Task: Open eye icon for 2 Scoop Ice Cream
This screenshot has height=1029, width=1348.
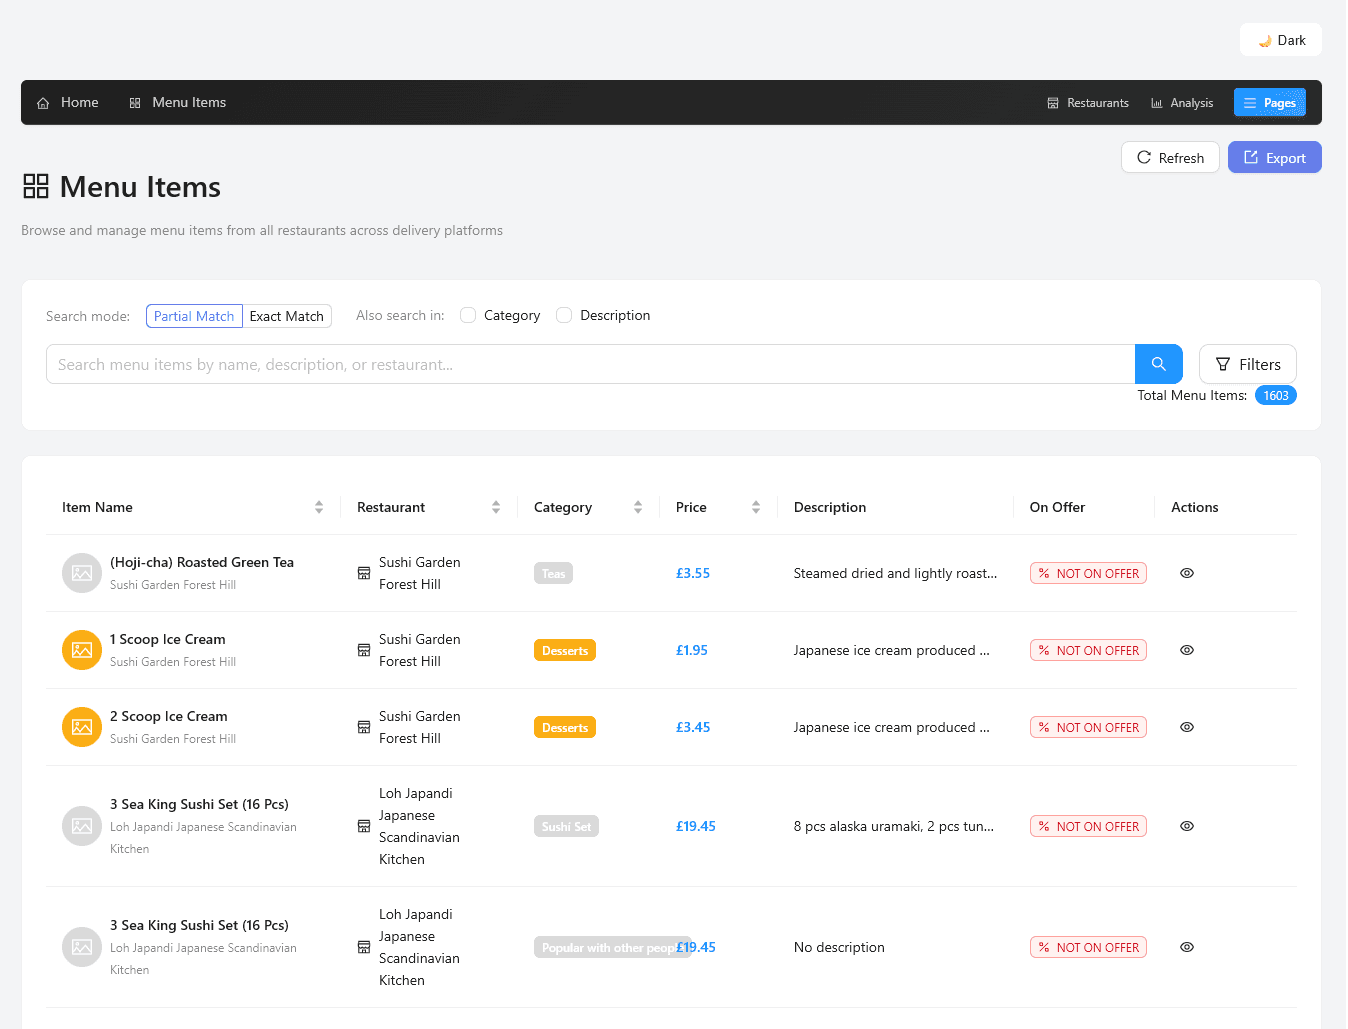Action: coord(1186,727)
